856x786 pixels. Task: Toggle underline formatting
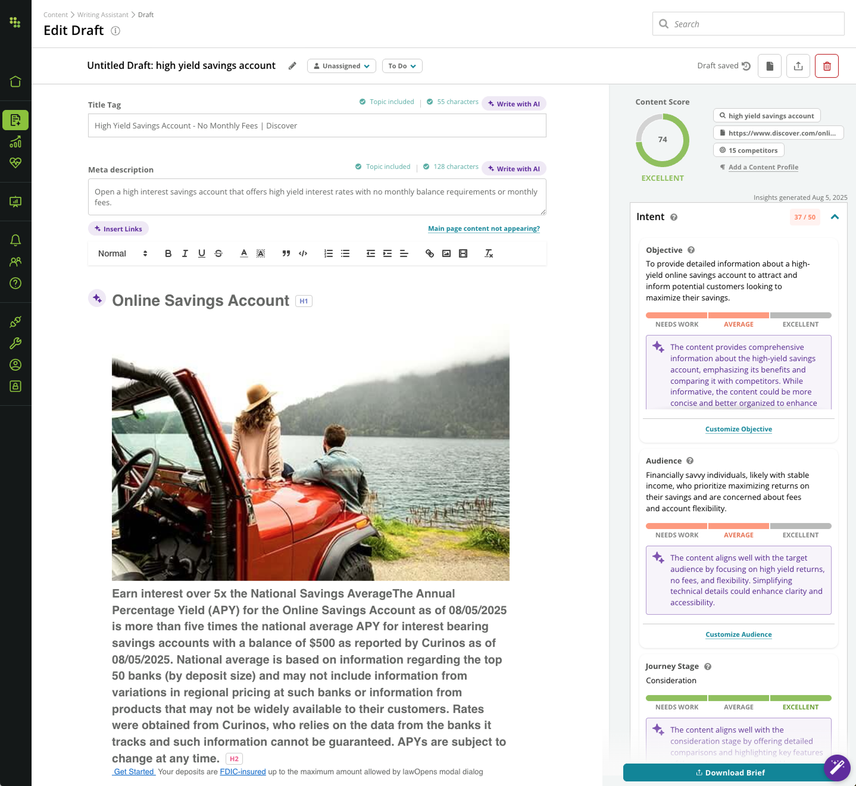tap(201, 253)
